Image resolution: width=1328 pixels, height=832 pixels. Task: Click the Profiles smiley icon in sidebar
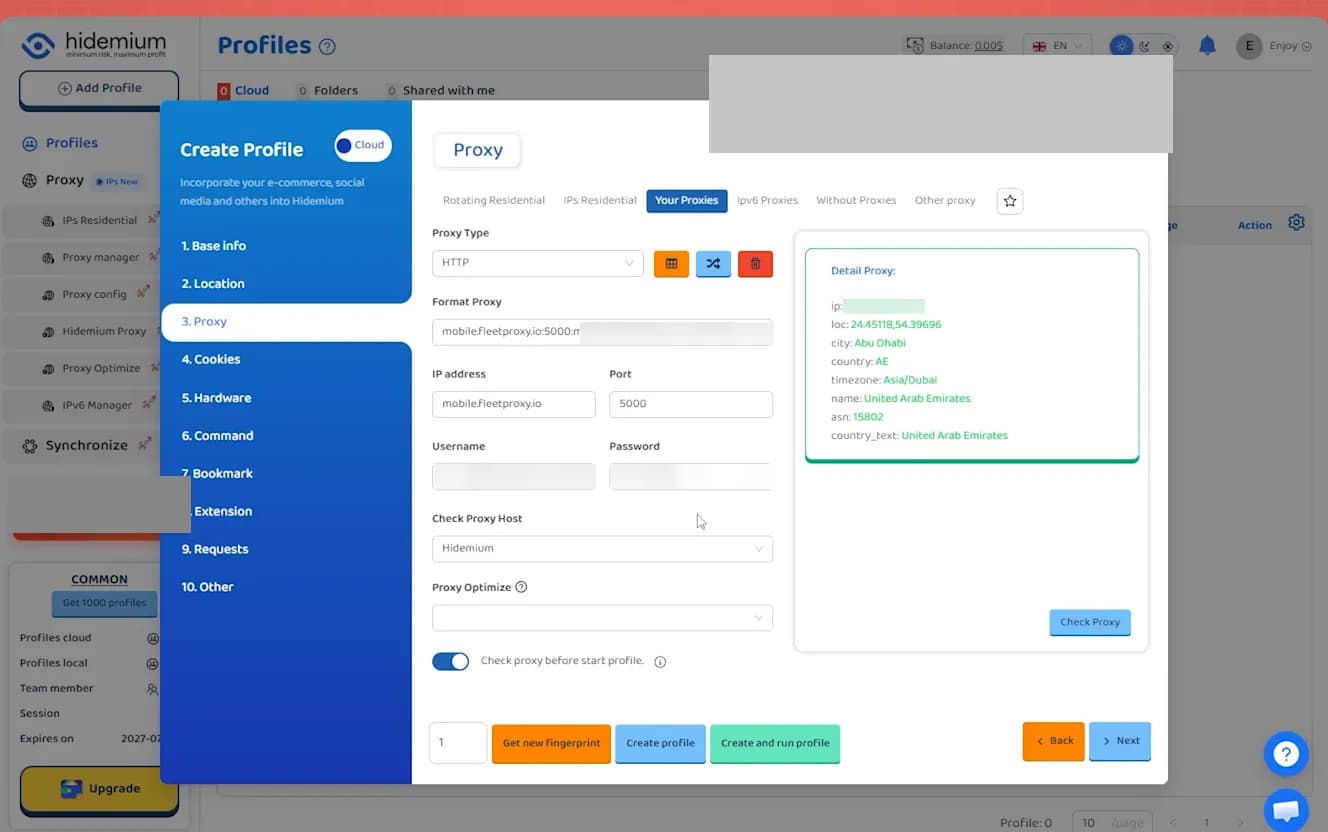point(30,143)
